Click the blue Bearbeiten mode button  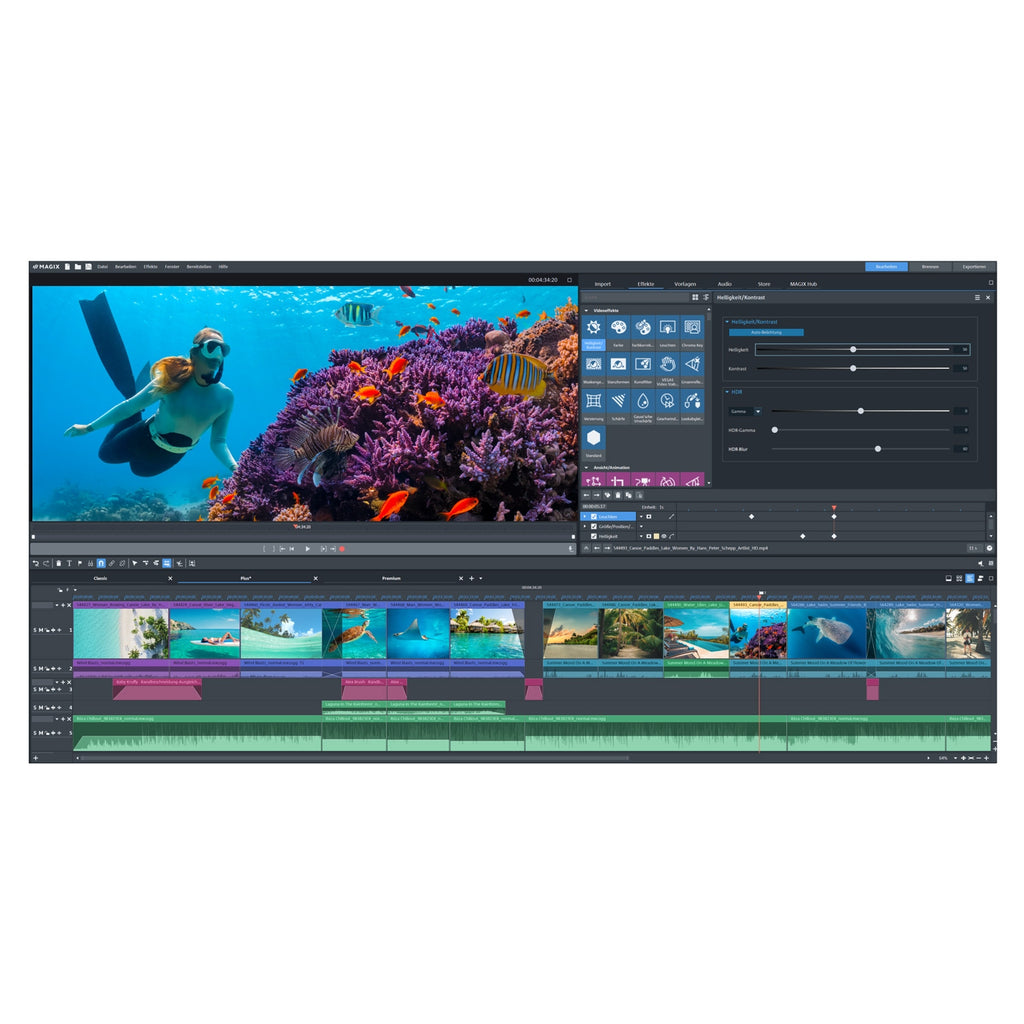886,266
